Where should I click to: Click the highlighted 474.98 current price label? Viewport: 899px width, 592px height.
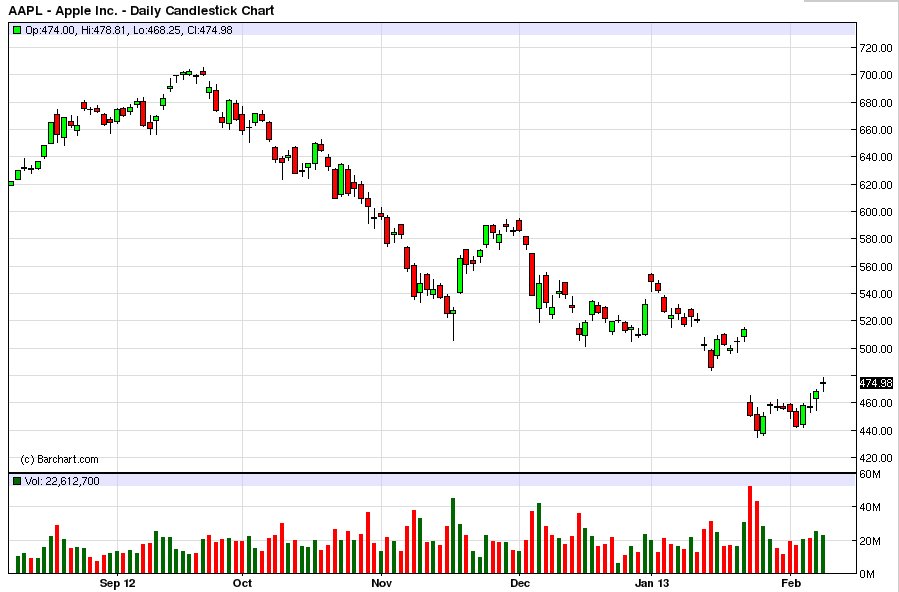pos(876,383)
